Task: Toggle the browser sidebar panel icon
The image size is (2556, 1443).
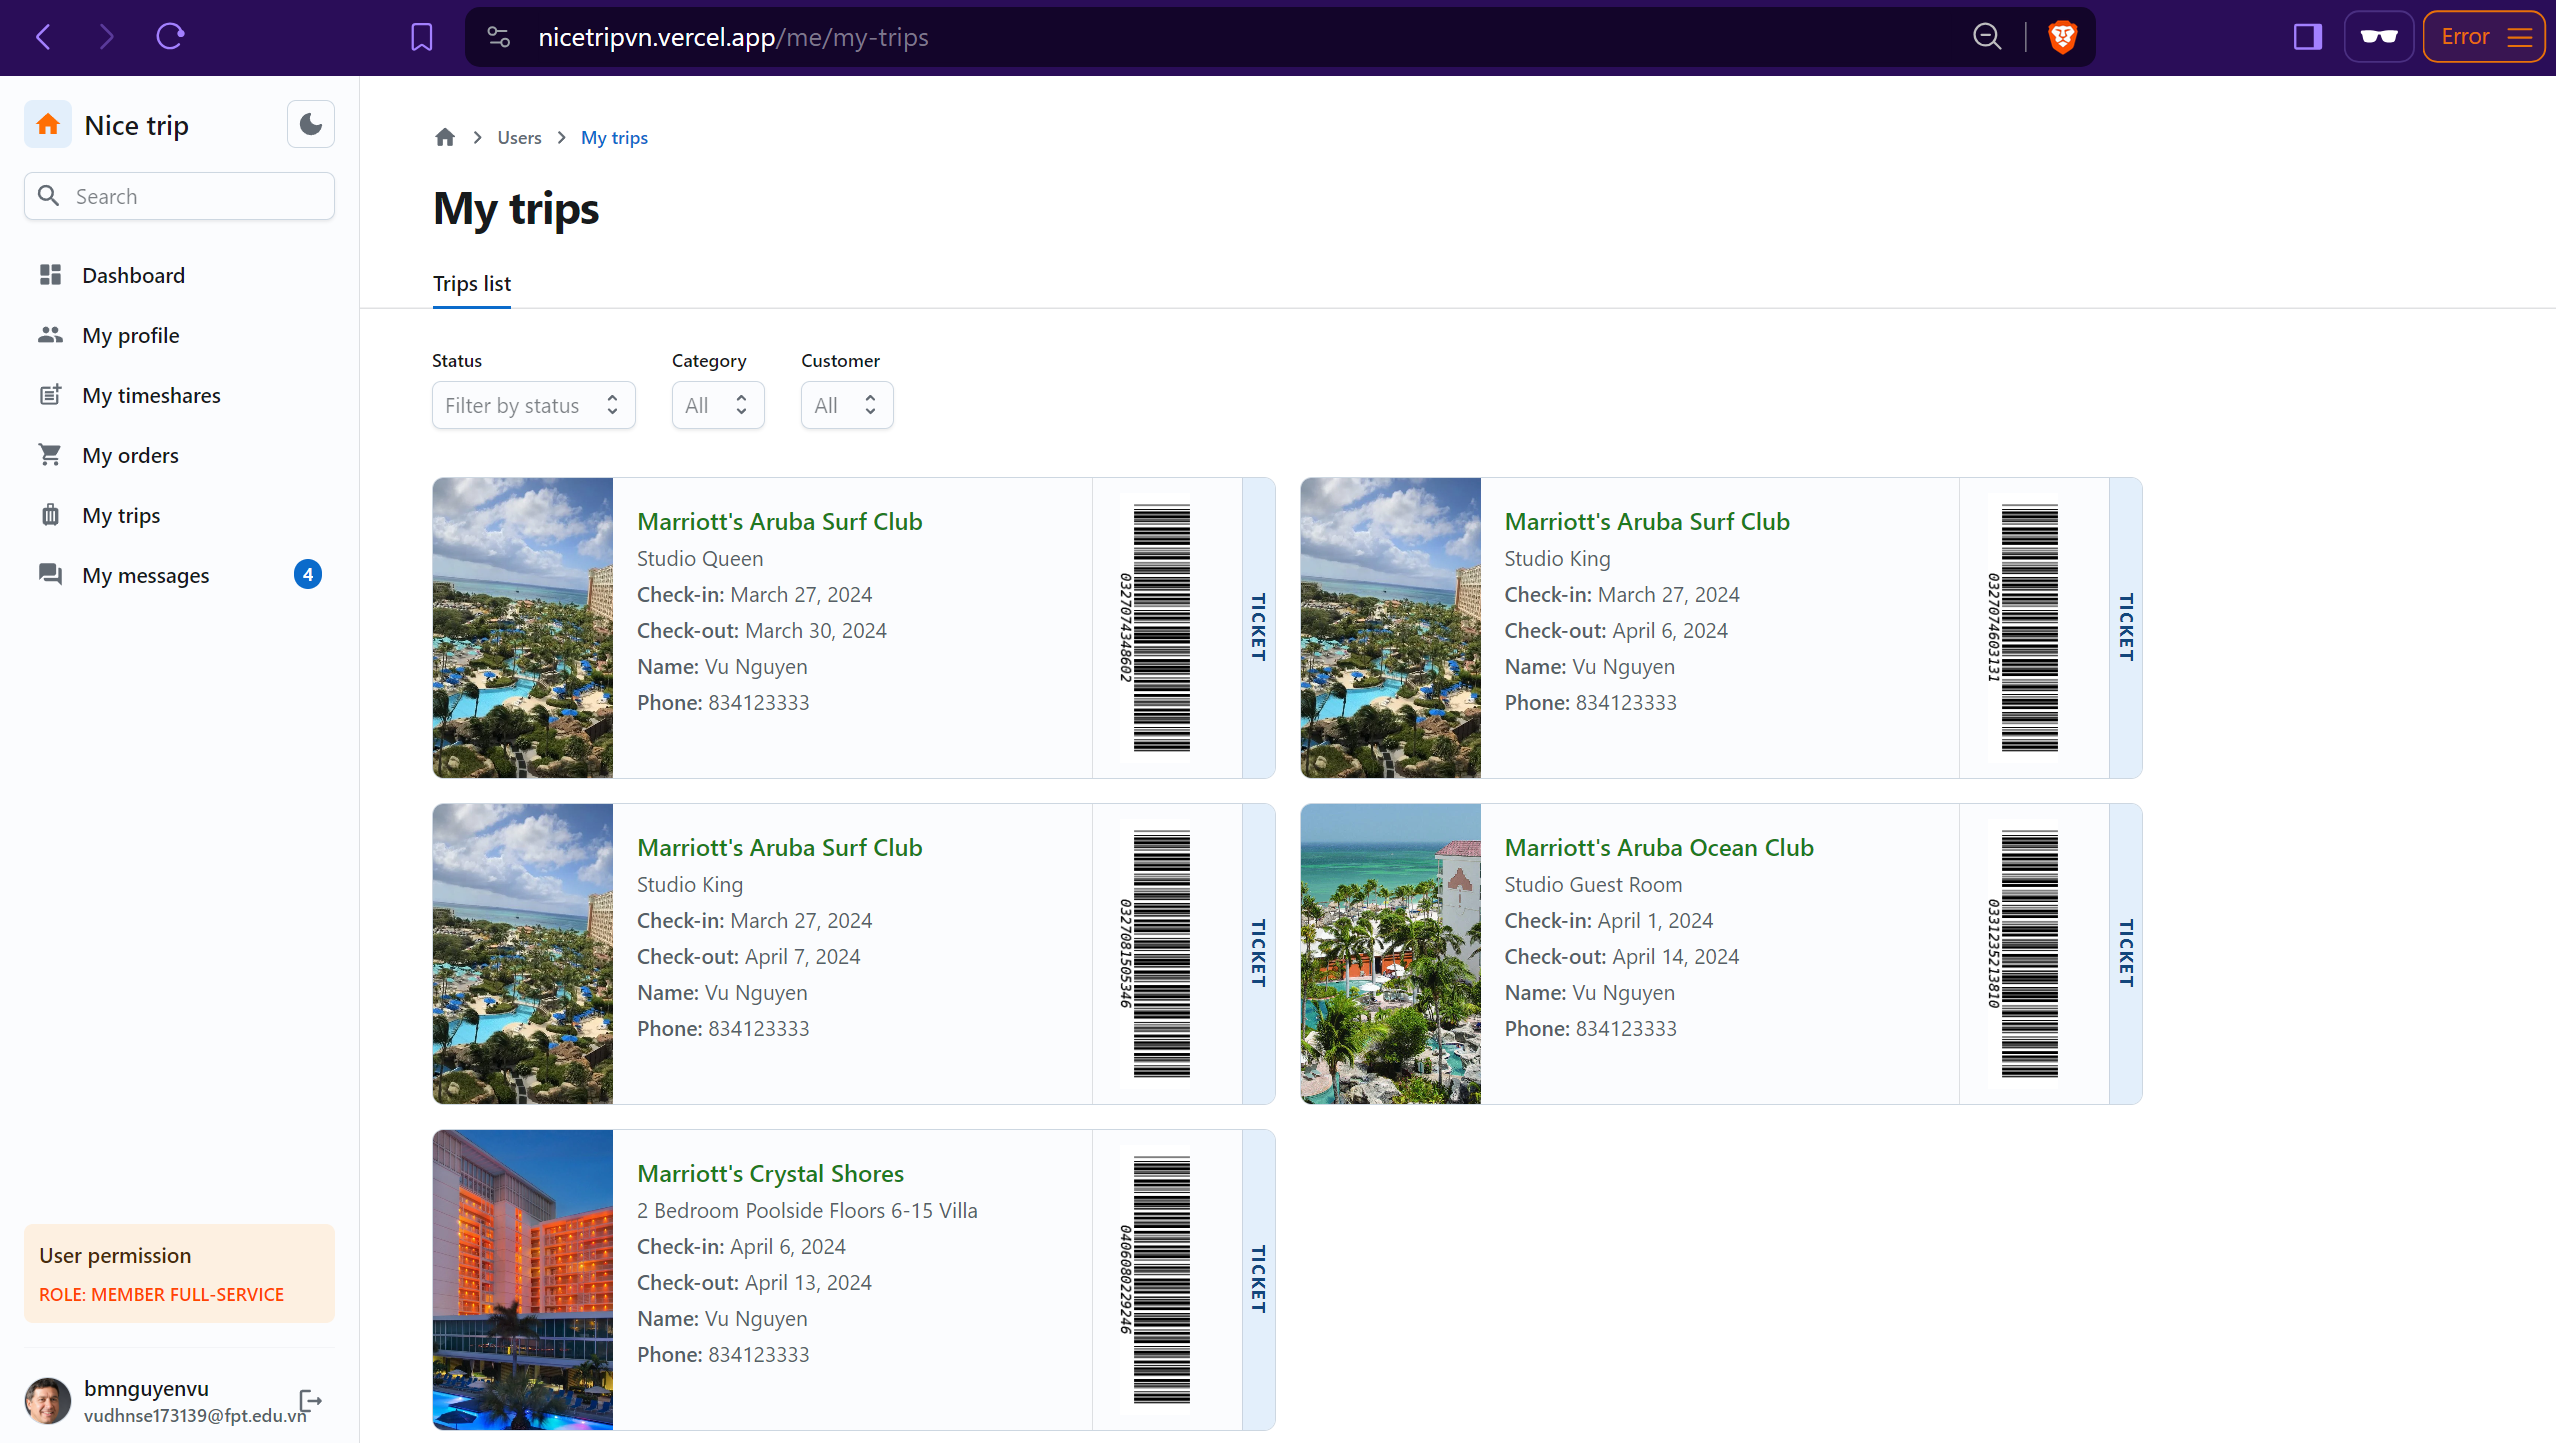Action: click(x=2307, y=37)
